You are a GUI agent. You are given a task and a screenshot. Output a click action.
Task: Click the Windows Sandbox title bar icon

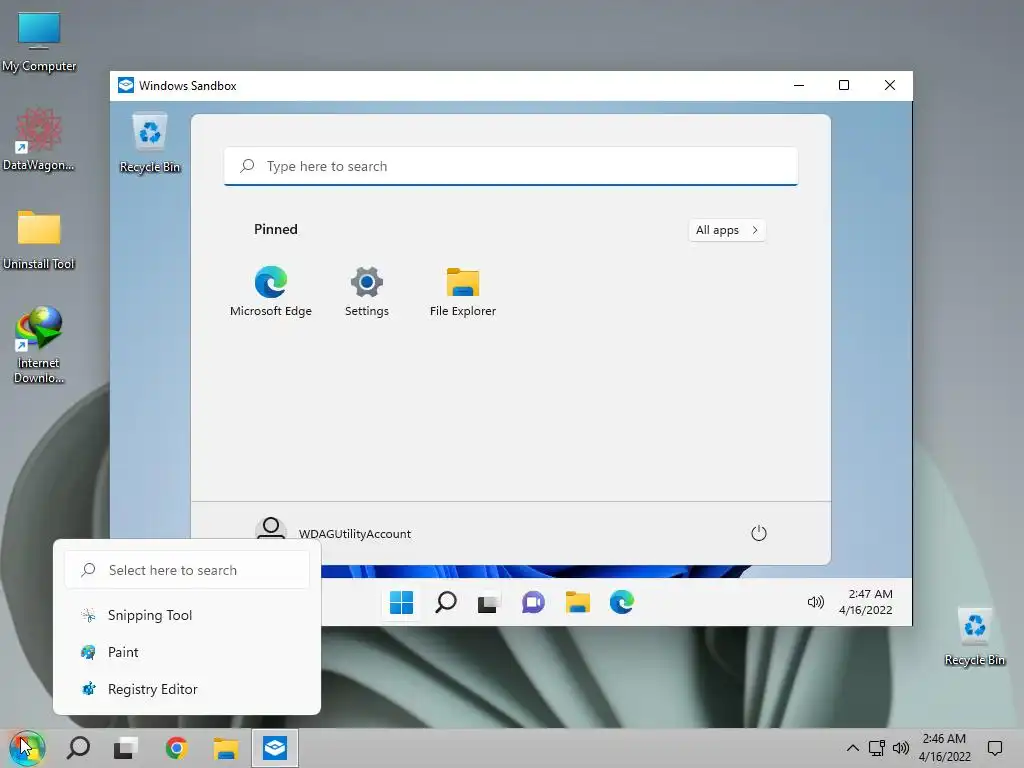pyautogui.click(x=125, y=85)
